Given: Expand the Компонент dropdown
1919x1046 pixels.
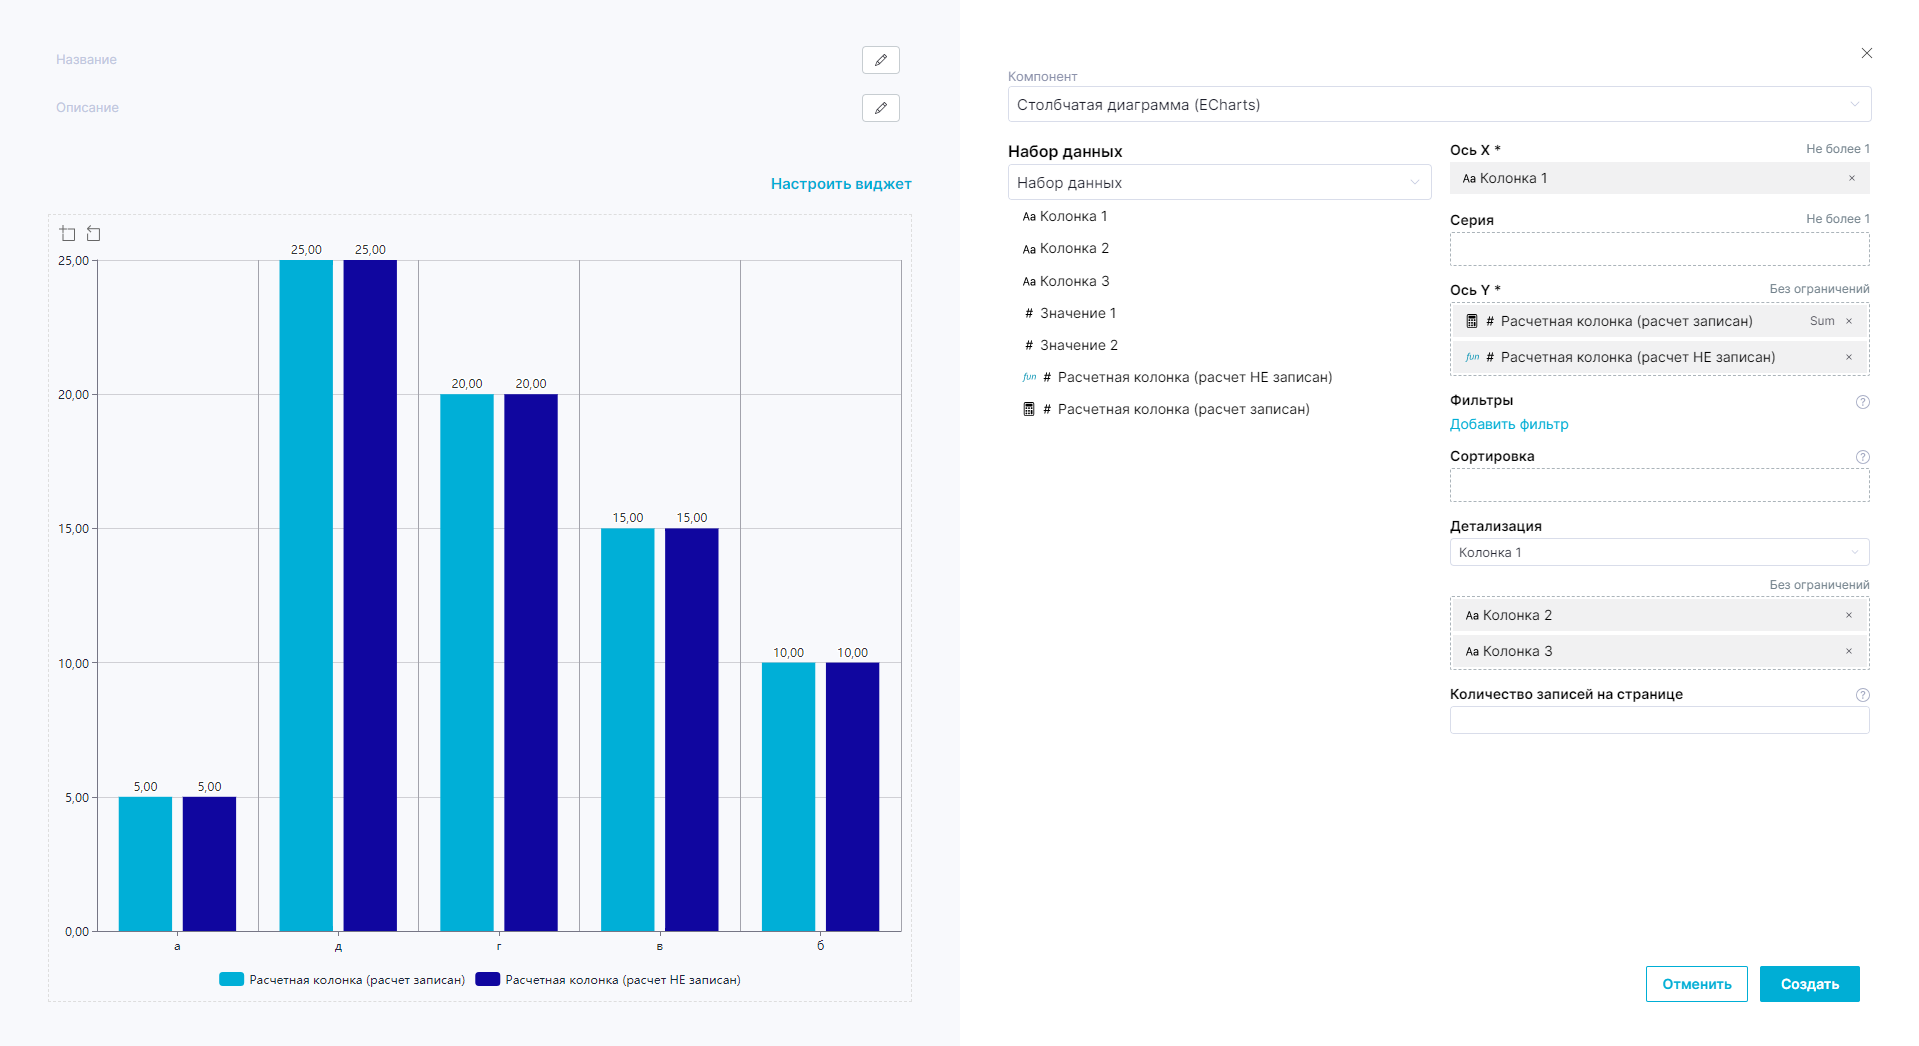Looking at the screenshot, I should point(1438,105).
